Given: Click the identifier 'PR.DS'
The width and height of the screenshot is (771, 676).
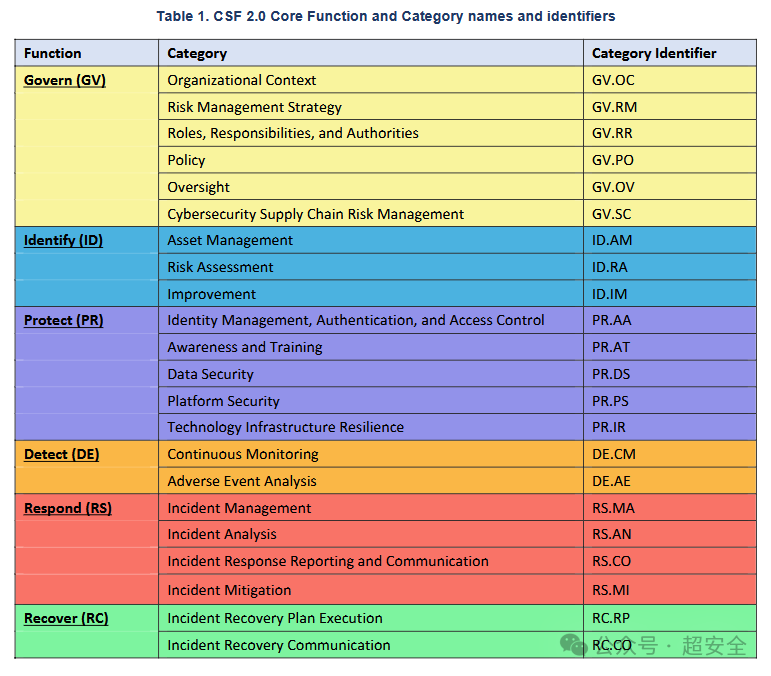Looking at the screenshot, I should pos(611,375).
